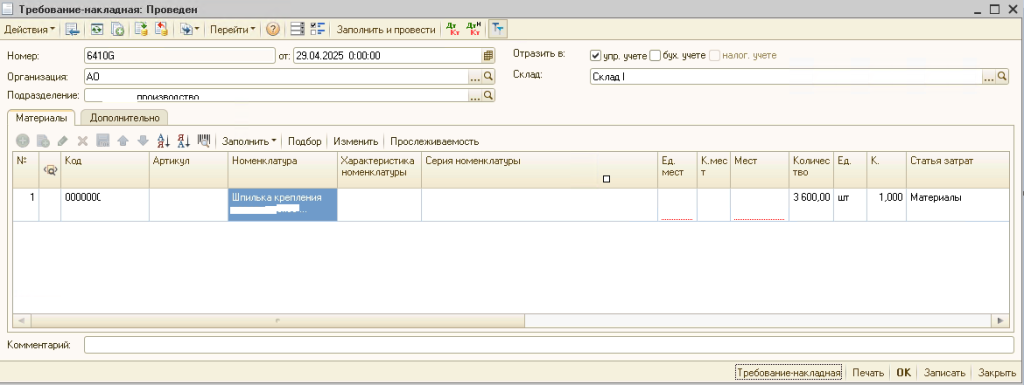Enable the бух. учете checkbox
The width and height of the screenshot is (1024, 385).
[655, 55]
